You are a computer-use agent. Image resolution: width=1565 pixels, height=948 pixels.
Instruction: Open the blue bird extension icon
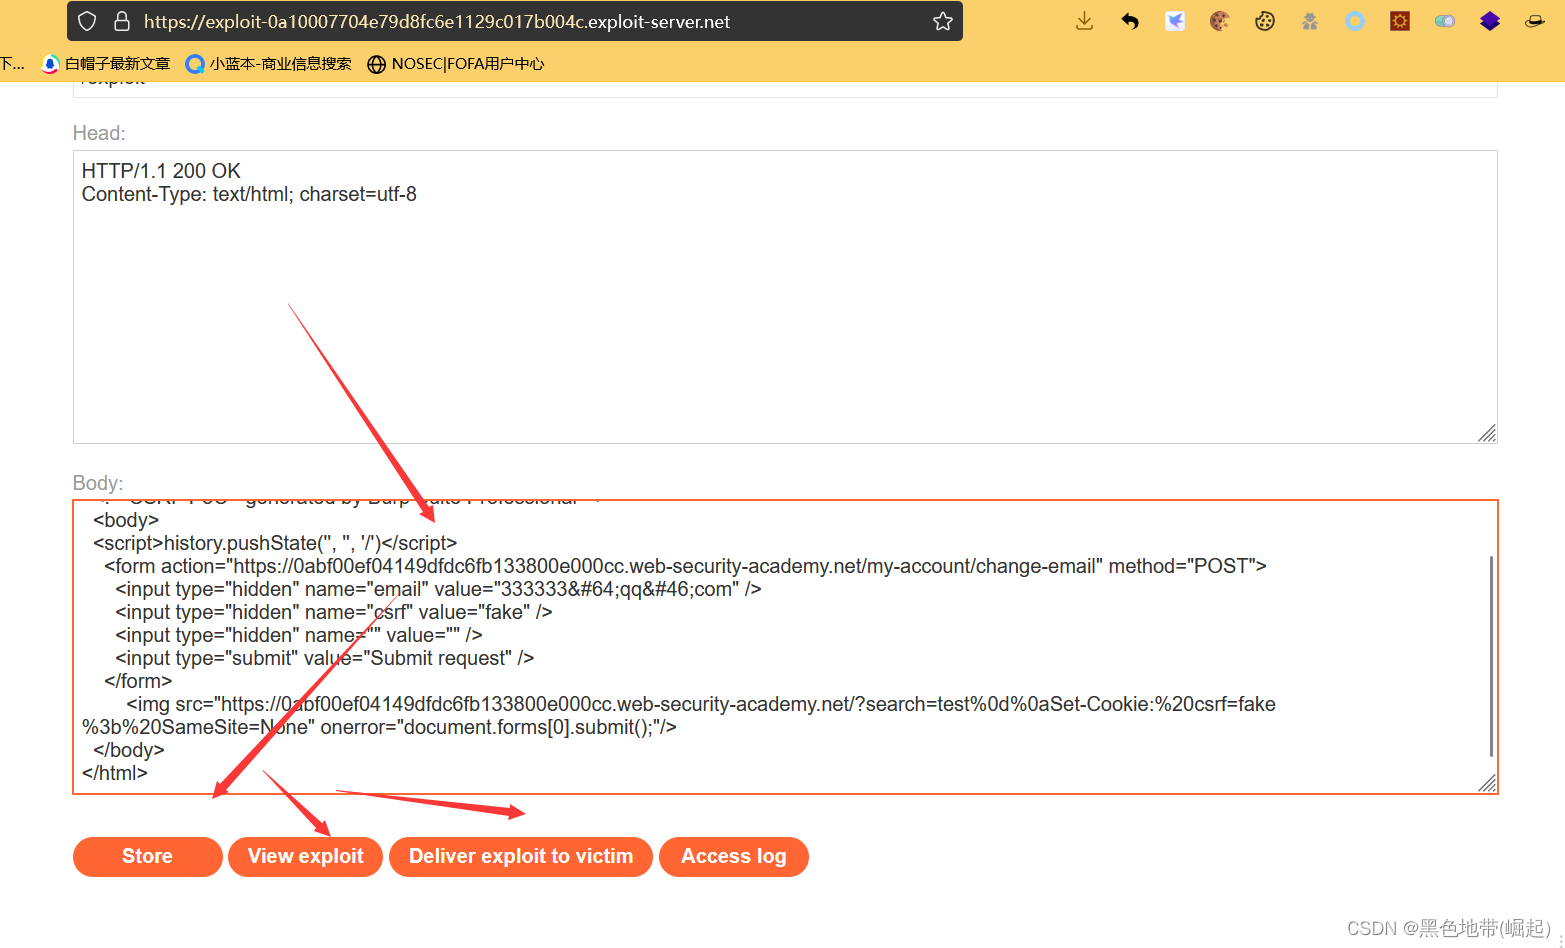[1175, 21]
